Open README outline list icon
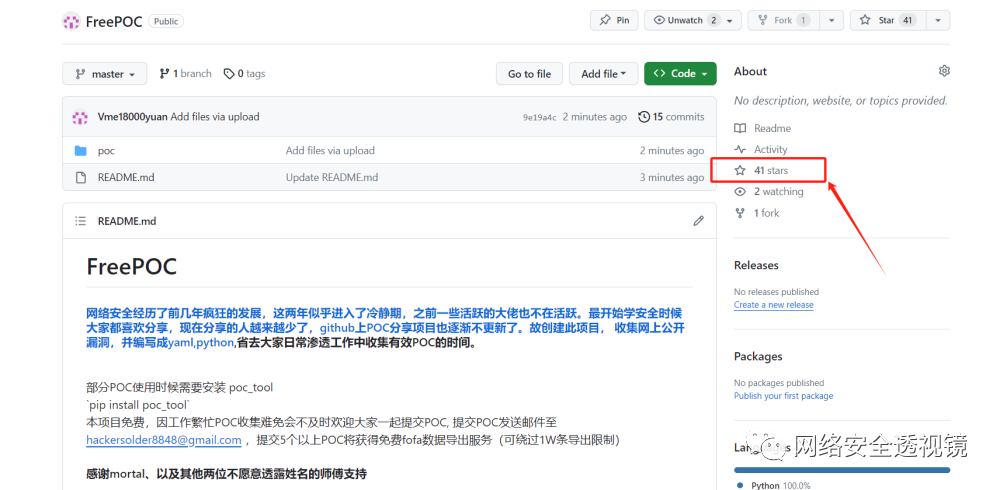The height and width of the screenshot is (490, 1000). click(80, 221)
